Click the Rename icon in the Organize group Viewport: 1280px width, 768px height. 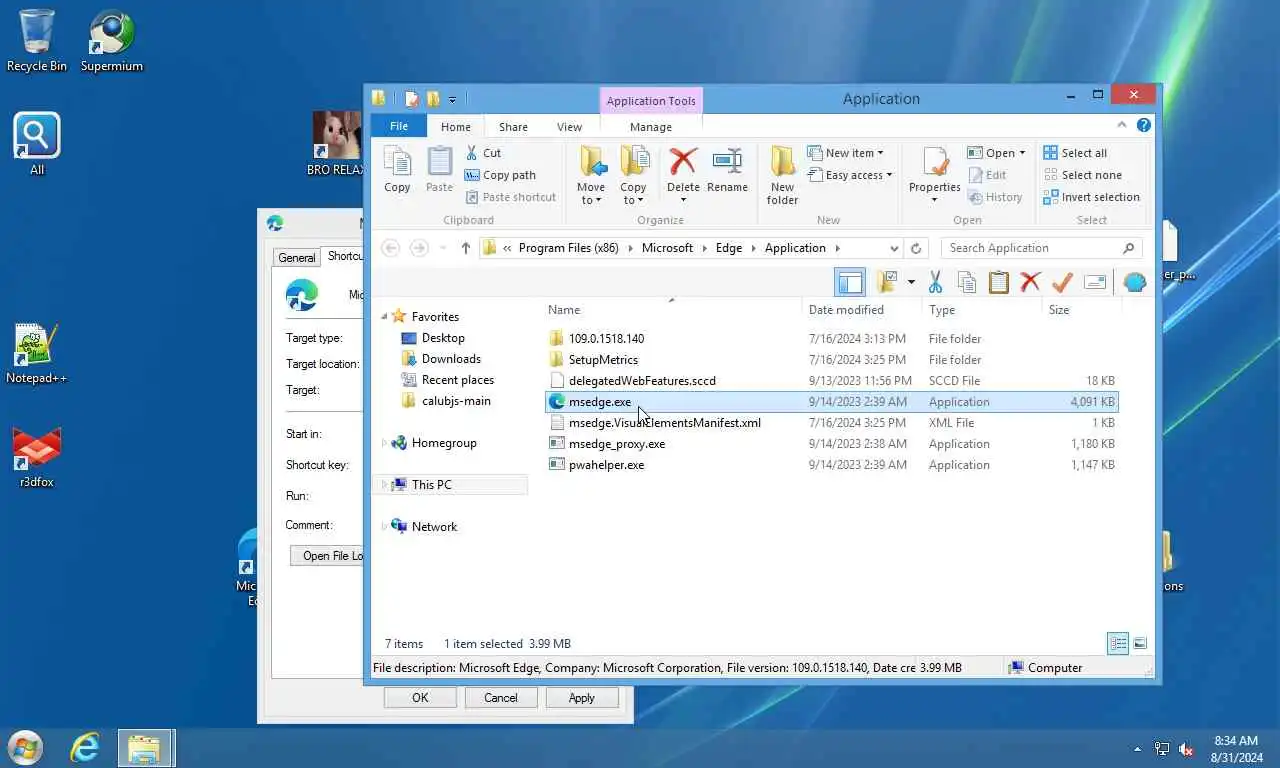(x=727, y=161)
